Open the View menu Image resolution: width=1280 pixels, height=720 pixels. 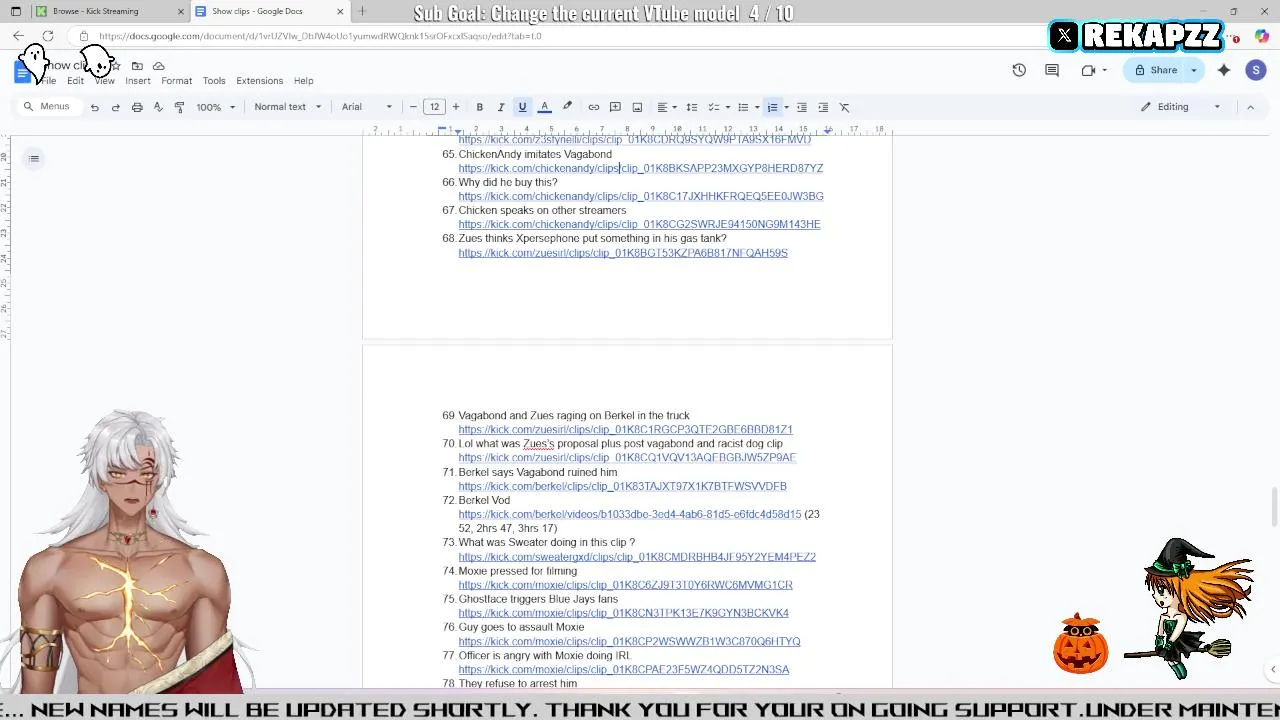coord(104,81)
